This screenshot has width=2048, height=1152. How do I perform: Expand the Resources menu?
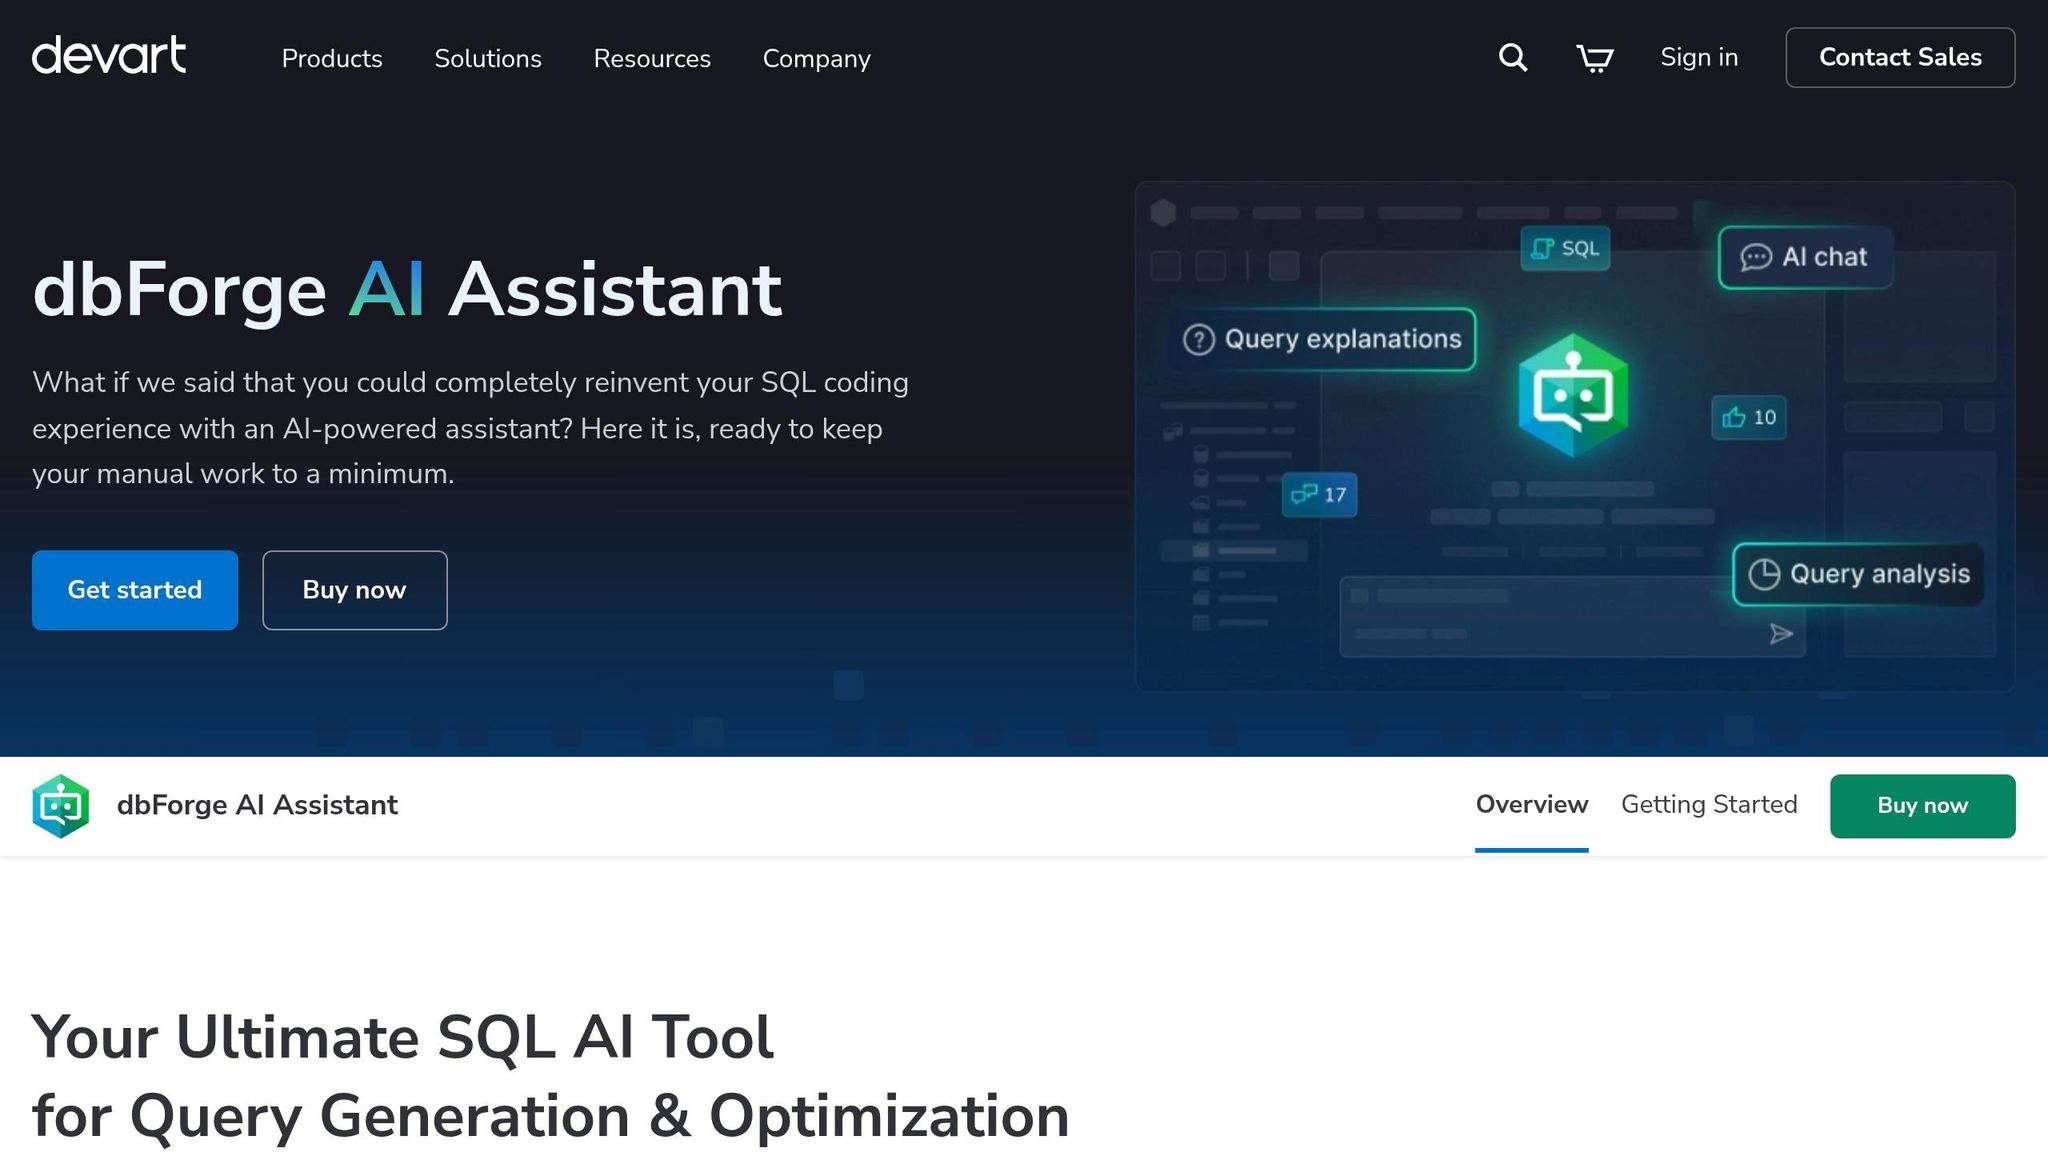[x=651, y=59]
